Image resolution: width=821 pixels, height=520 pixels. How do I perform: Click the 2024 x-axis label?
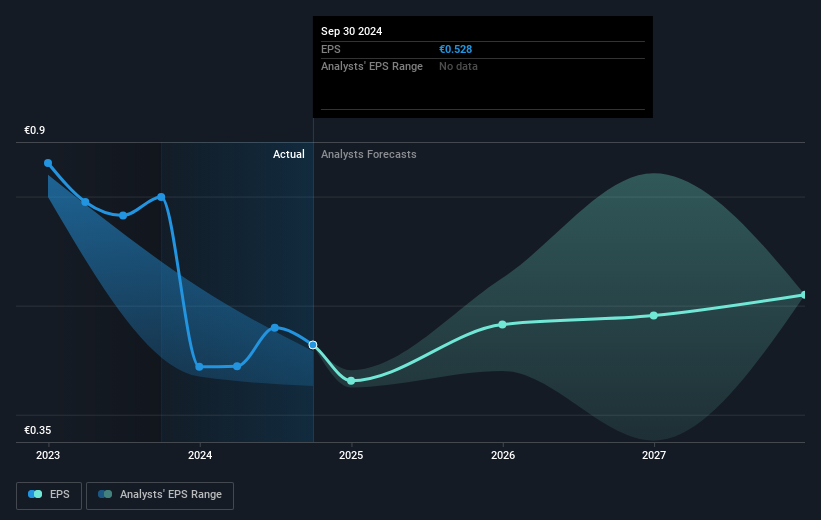tap(200, 456)
